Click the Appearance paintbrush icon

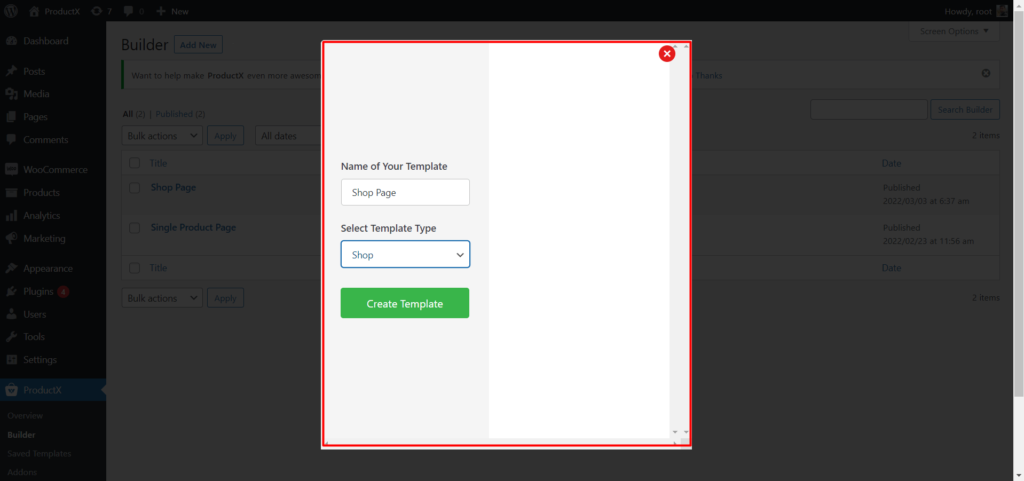click(11, 268)
